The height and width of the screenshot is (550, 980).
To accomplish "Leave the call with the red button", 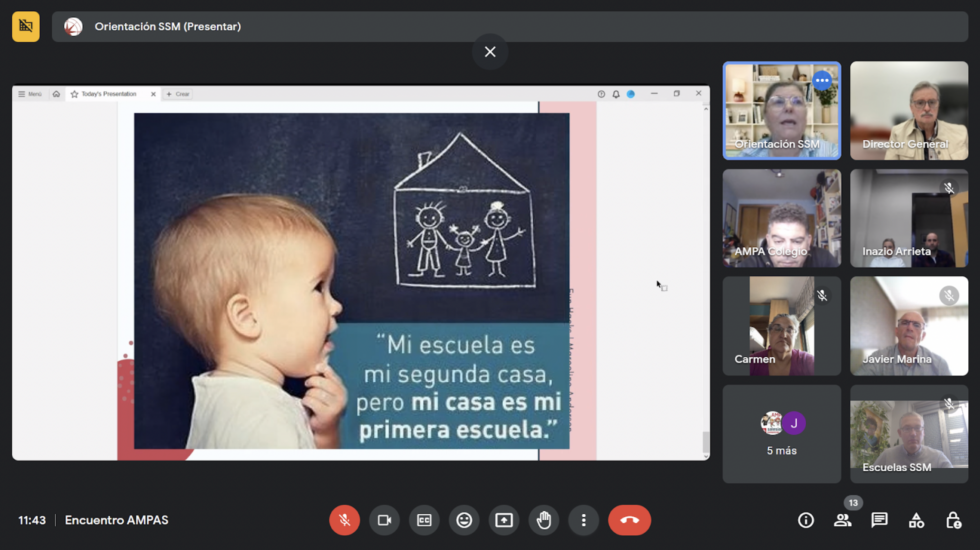I will click(629, 520).
